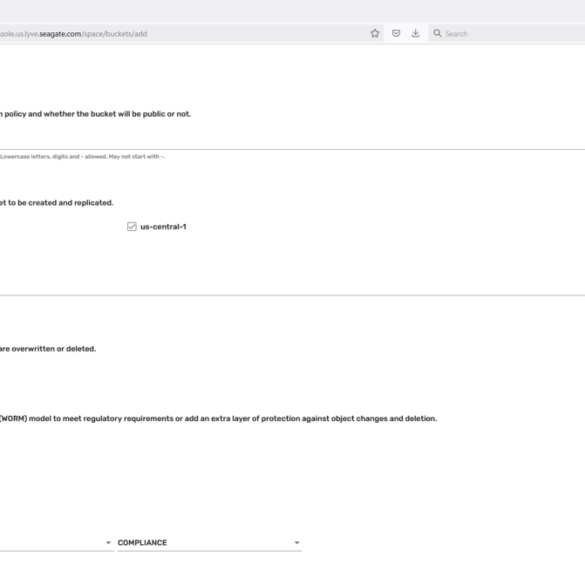Viewport: 585px width, 585px height.
Task: Click text 'policy and whether the bucket will be public'
Action: (84, 114)
